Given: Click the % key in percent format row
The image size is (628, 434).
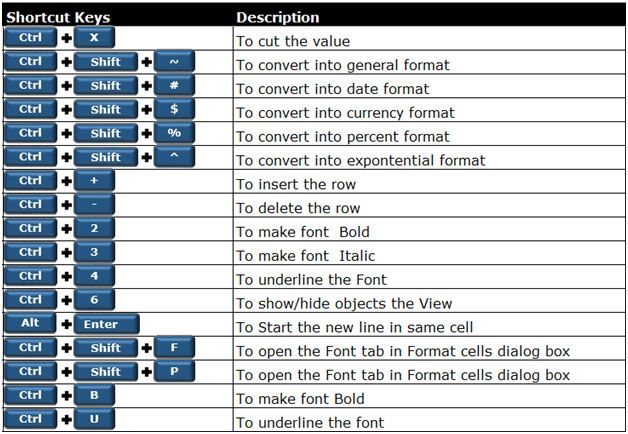Looking at the screenshot, I should pyautogui.click(x=174, y=133).
